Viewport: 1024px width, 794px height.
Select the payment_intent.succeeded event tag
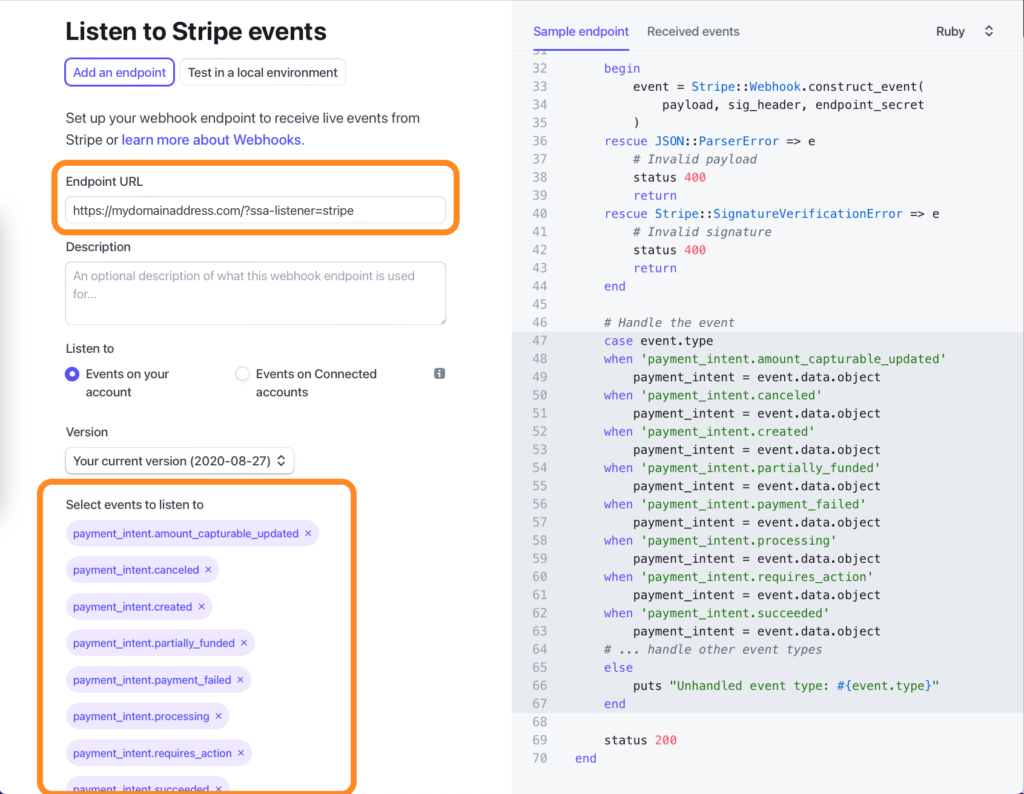click(140, 788)
